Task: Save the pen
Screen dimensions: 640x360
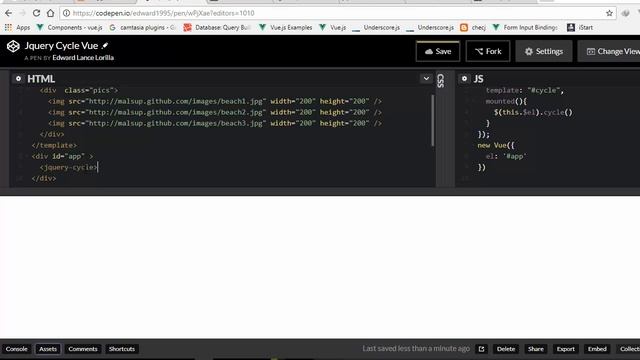Action: [x=438, y=51]
